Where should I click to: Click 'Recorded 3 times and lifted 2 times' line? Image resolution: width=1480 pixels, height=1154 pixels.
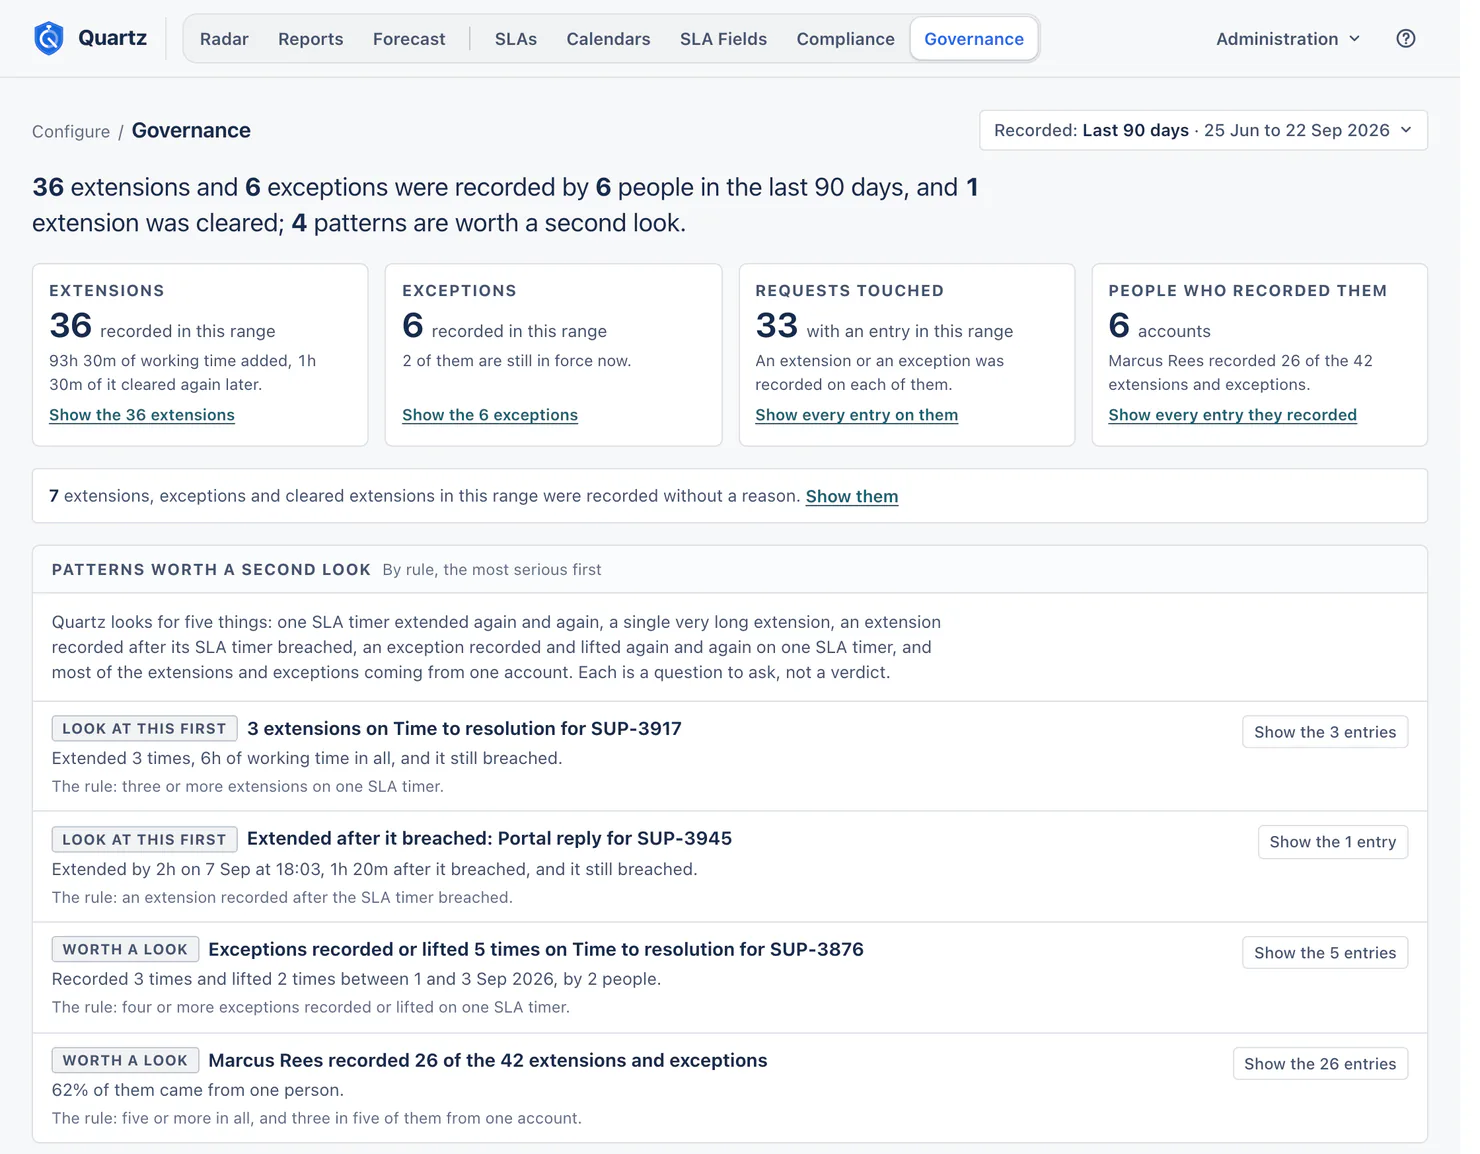[x=356, y=979]
